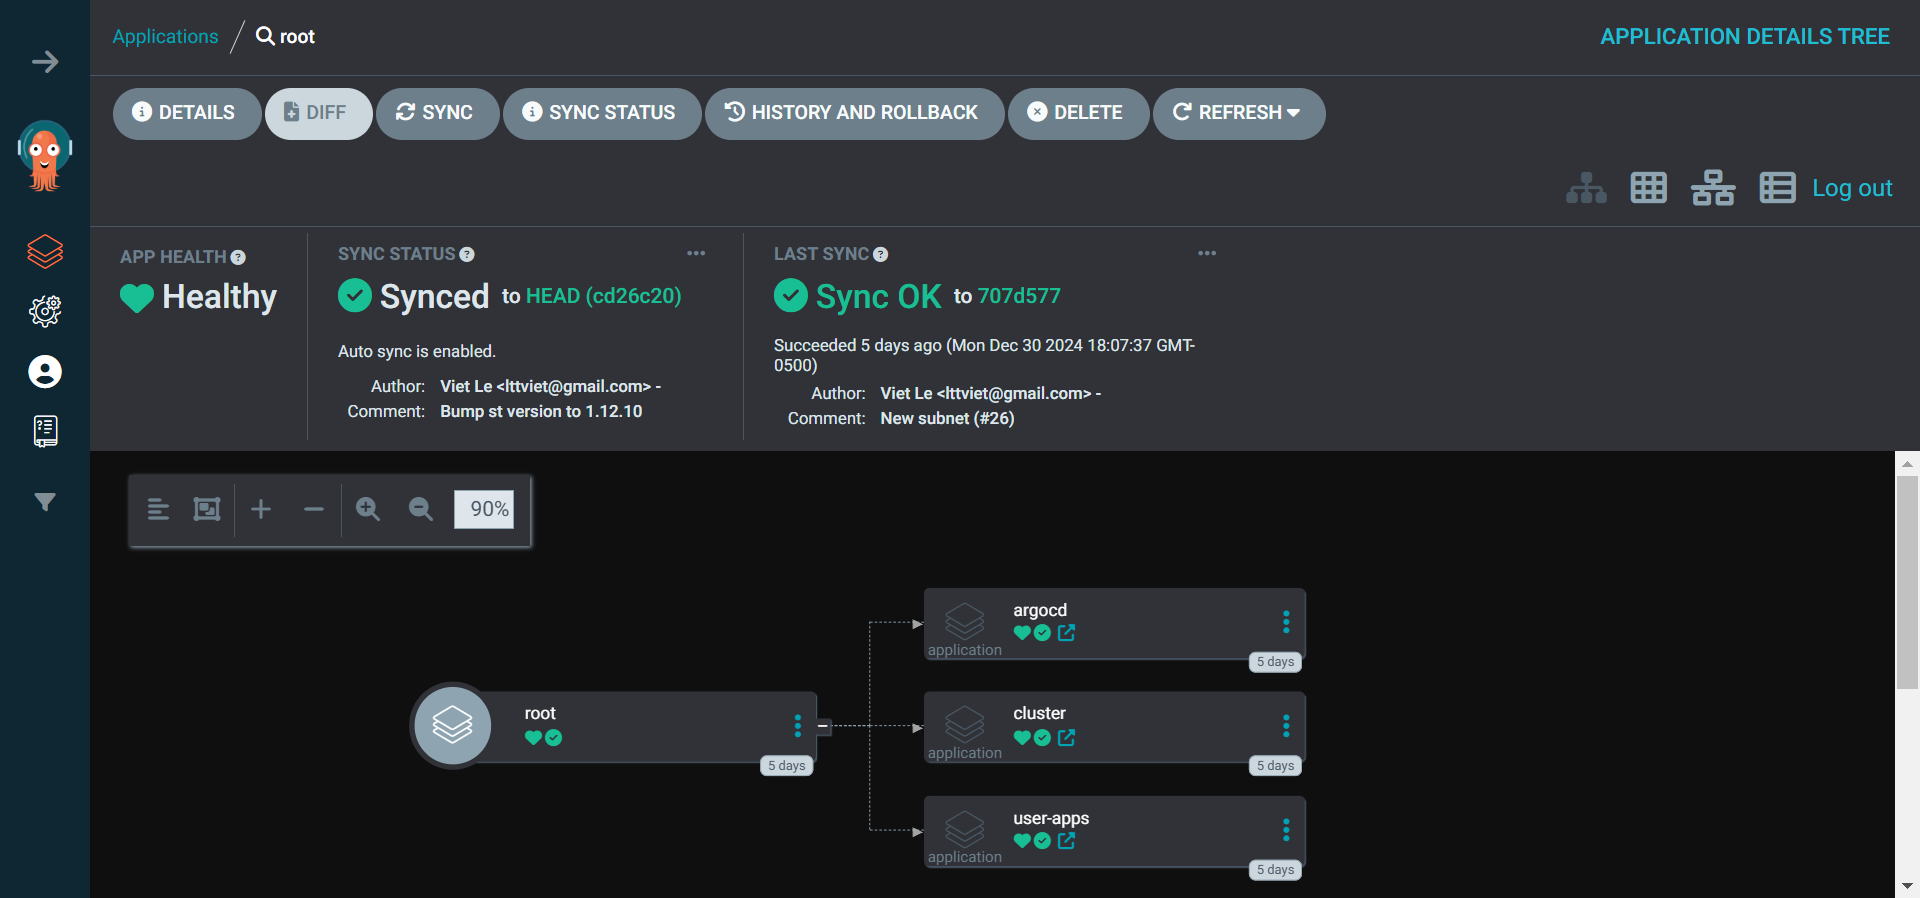Open external link icon on cluster node
Viewport: 1920px width, 898px height.
tap(1066, 737)
